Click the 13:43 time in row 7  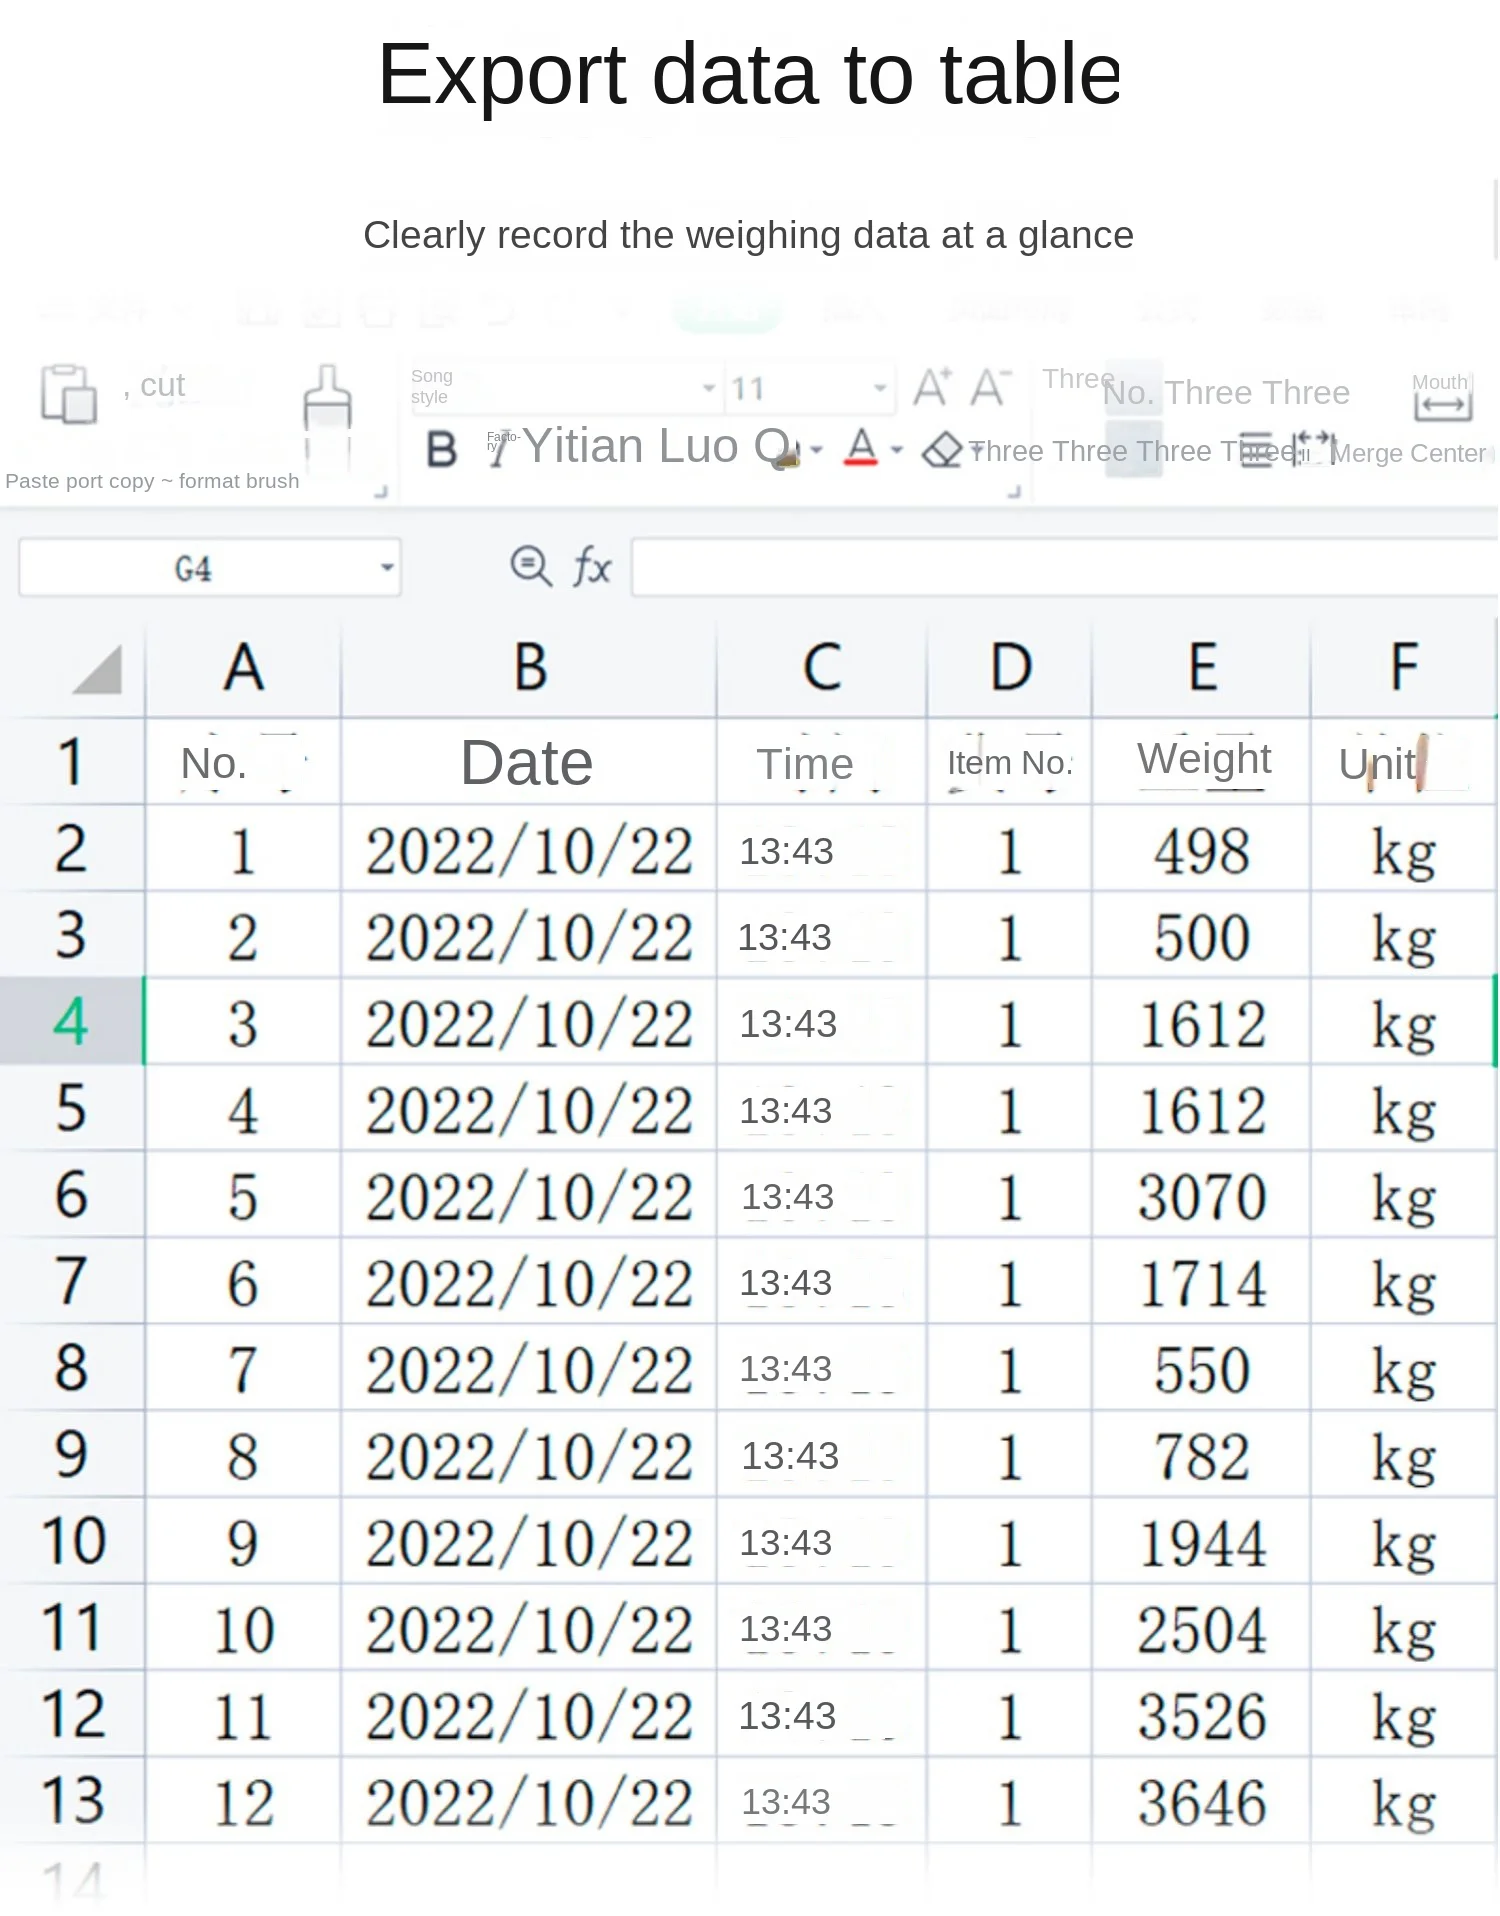click(822, 1282)
